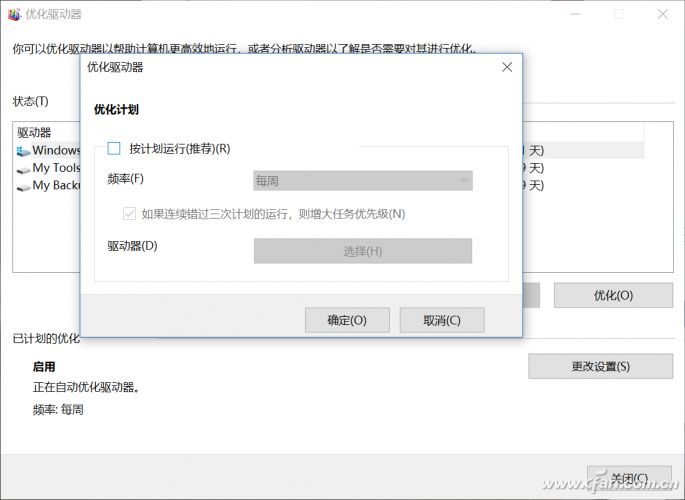Click the 优化计划 heading text
The image size is (685, 500).
click(x=116, y=109)
